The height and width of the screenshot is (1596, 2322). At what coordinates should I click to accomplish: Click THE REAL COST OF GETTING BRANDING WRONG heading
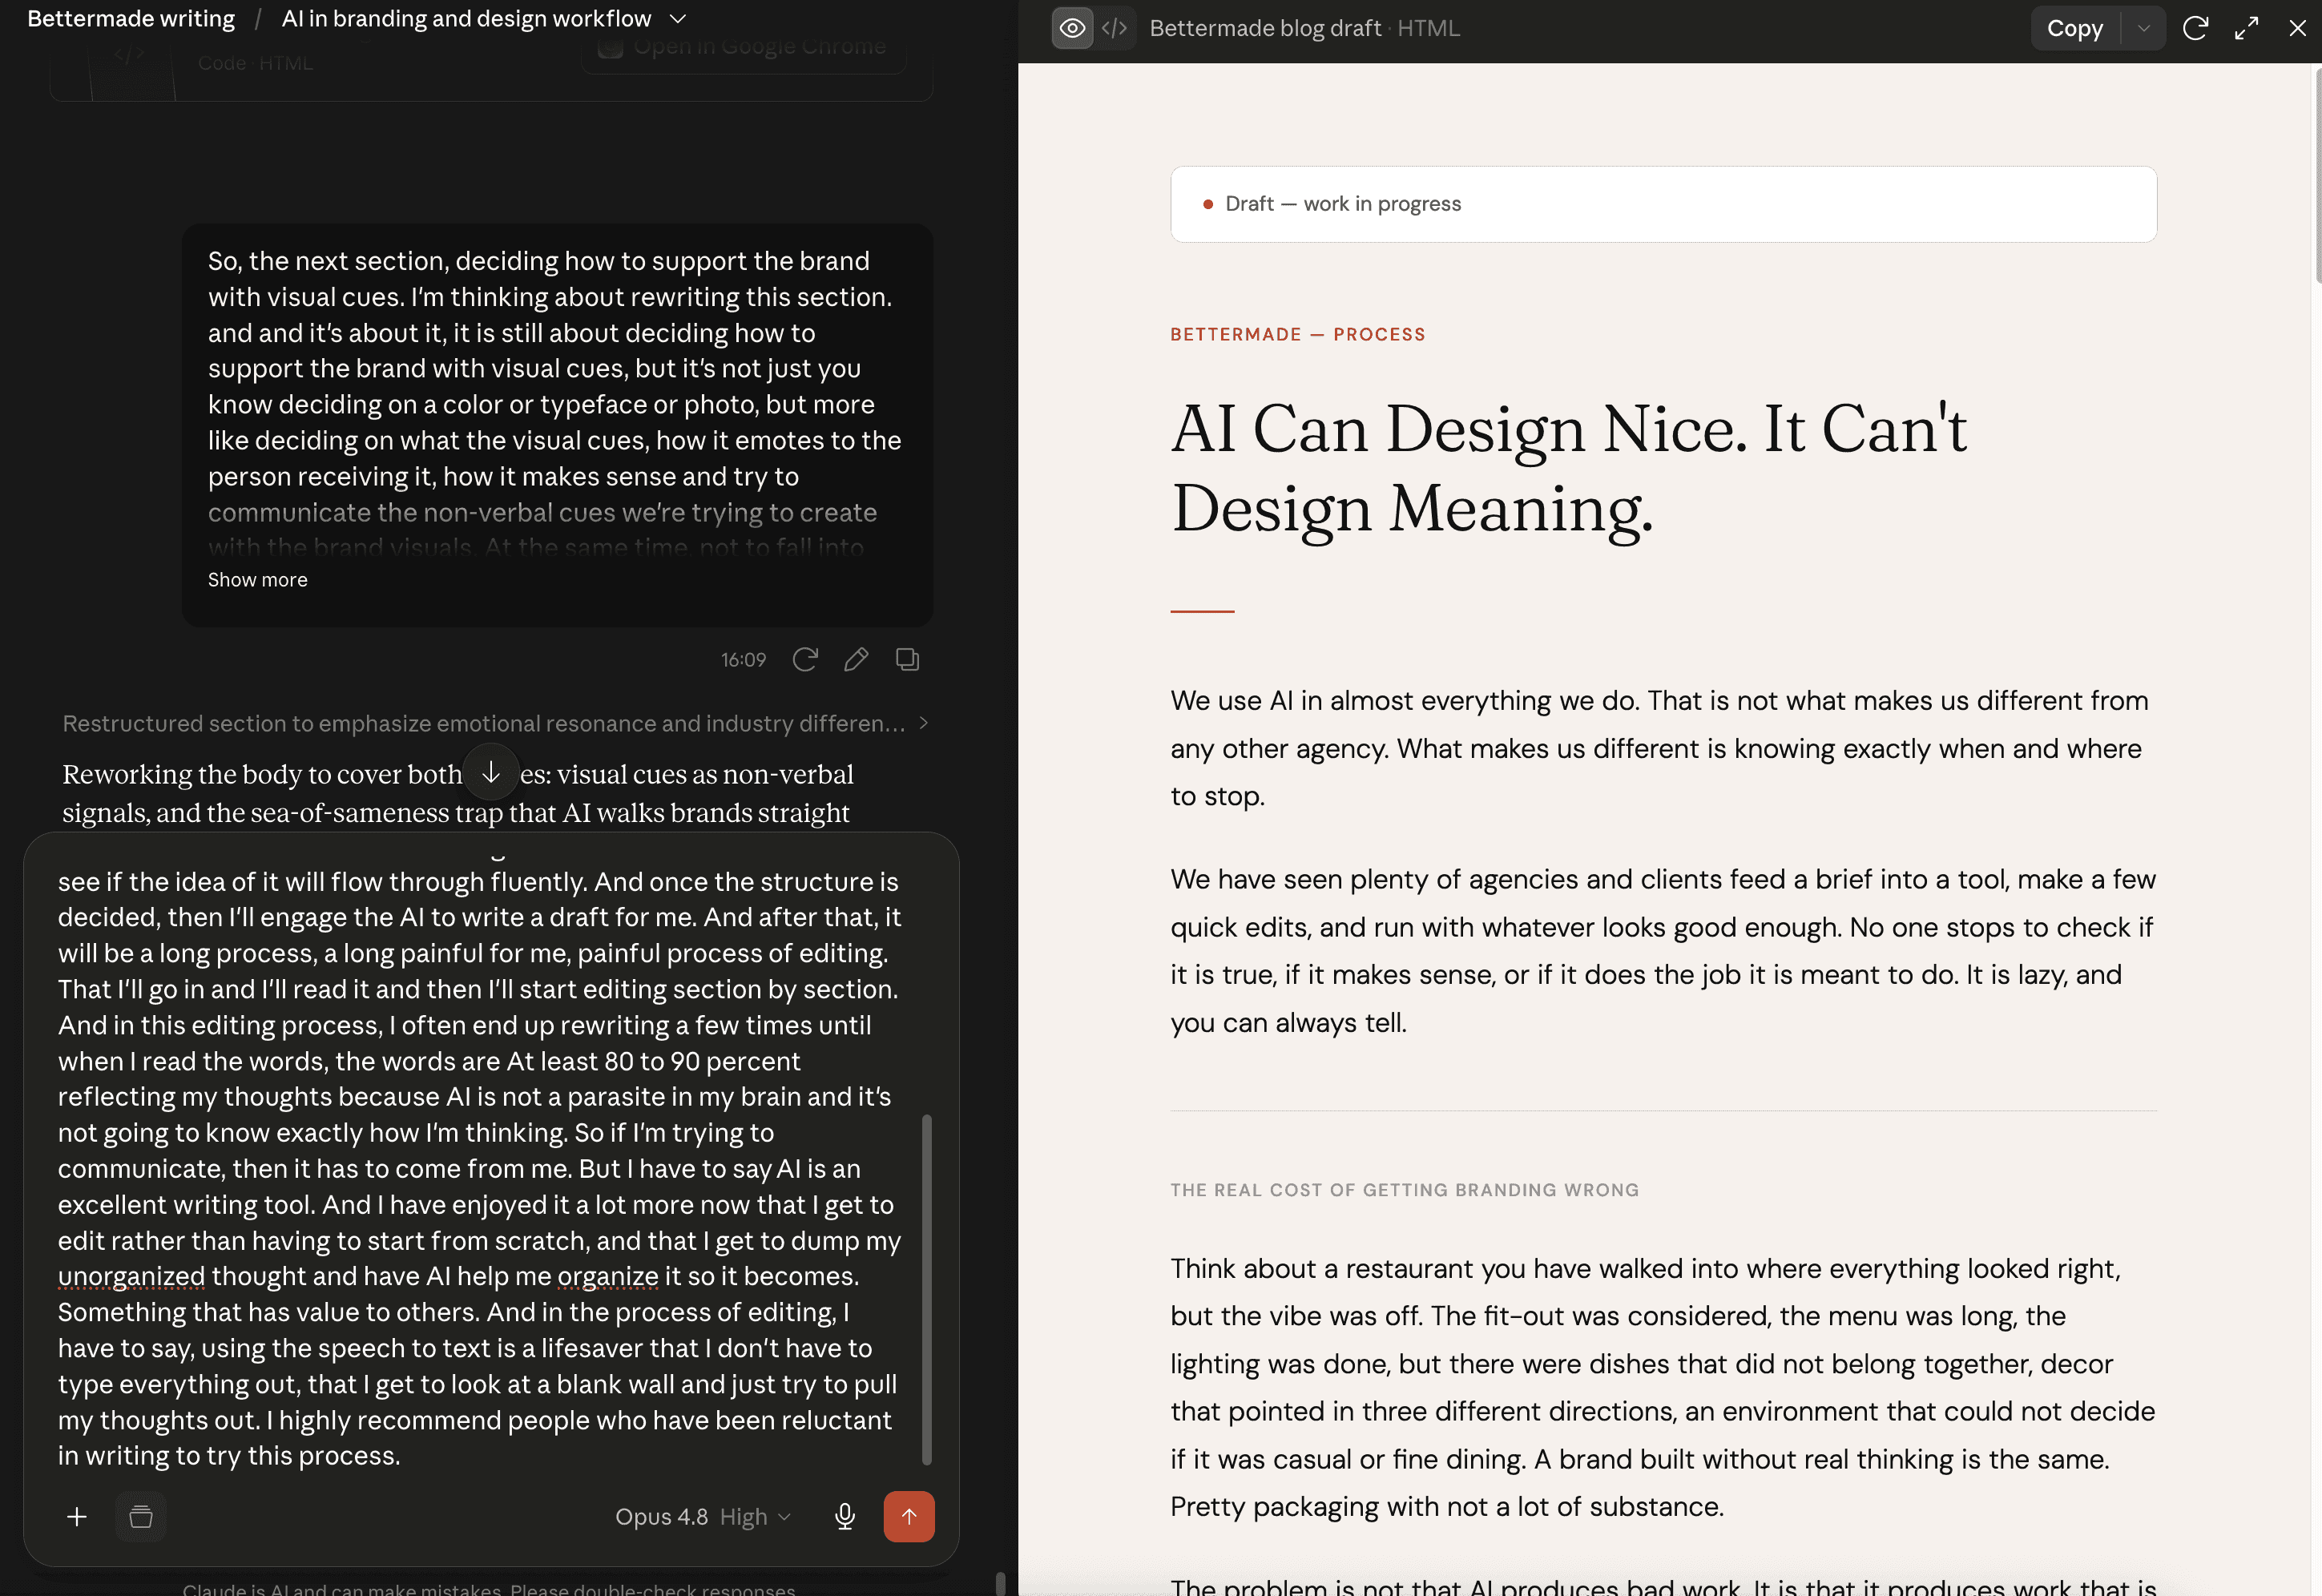coord(1405,1190)
